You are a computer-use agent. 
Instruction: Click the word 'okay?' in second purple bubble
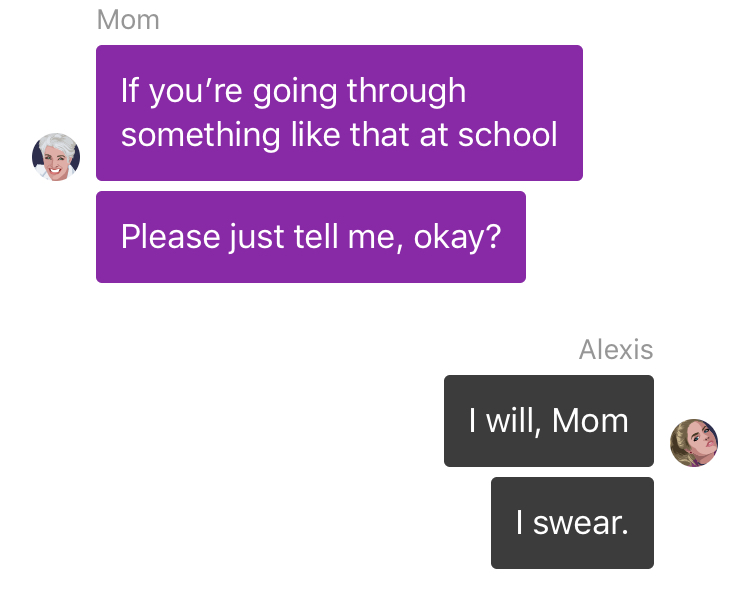(x=457, y=238)
